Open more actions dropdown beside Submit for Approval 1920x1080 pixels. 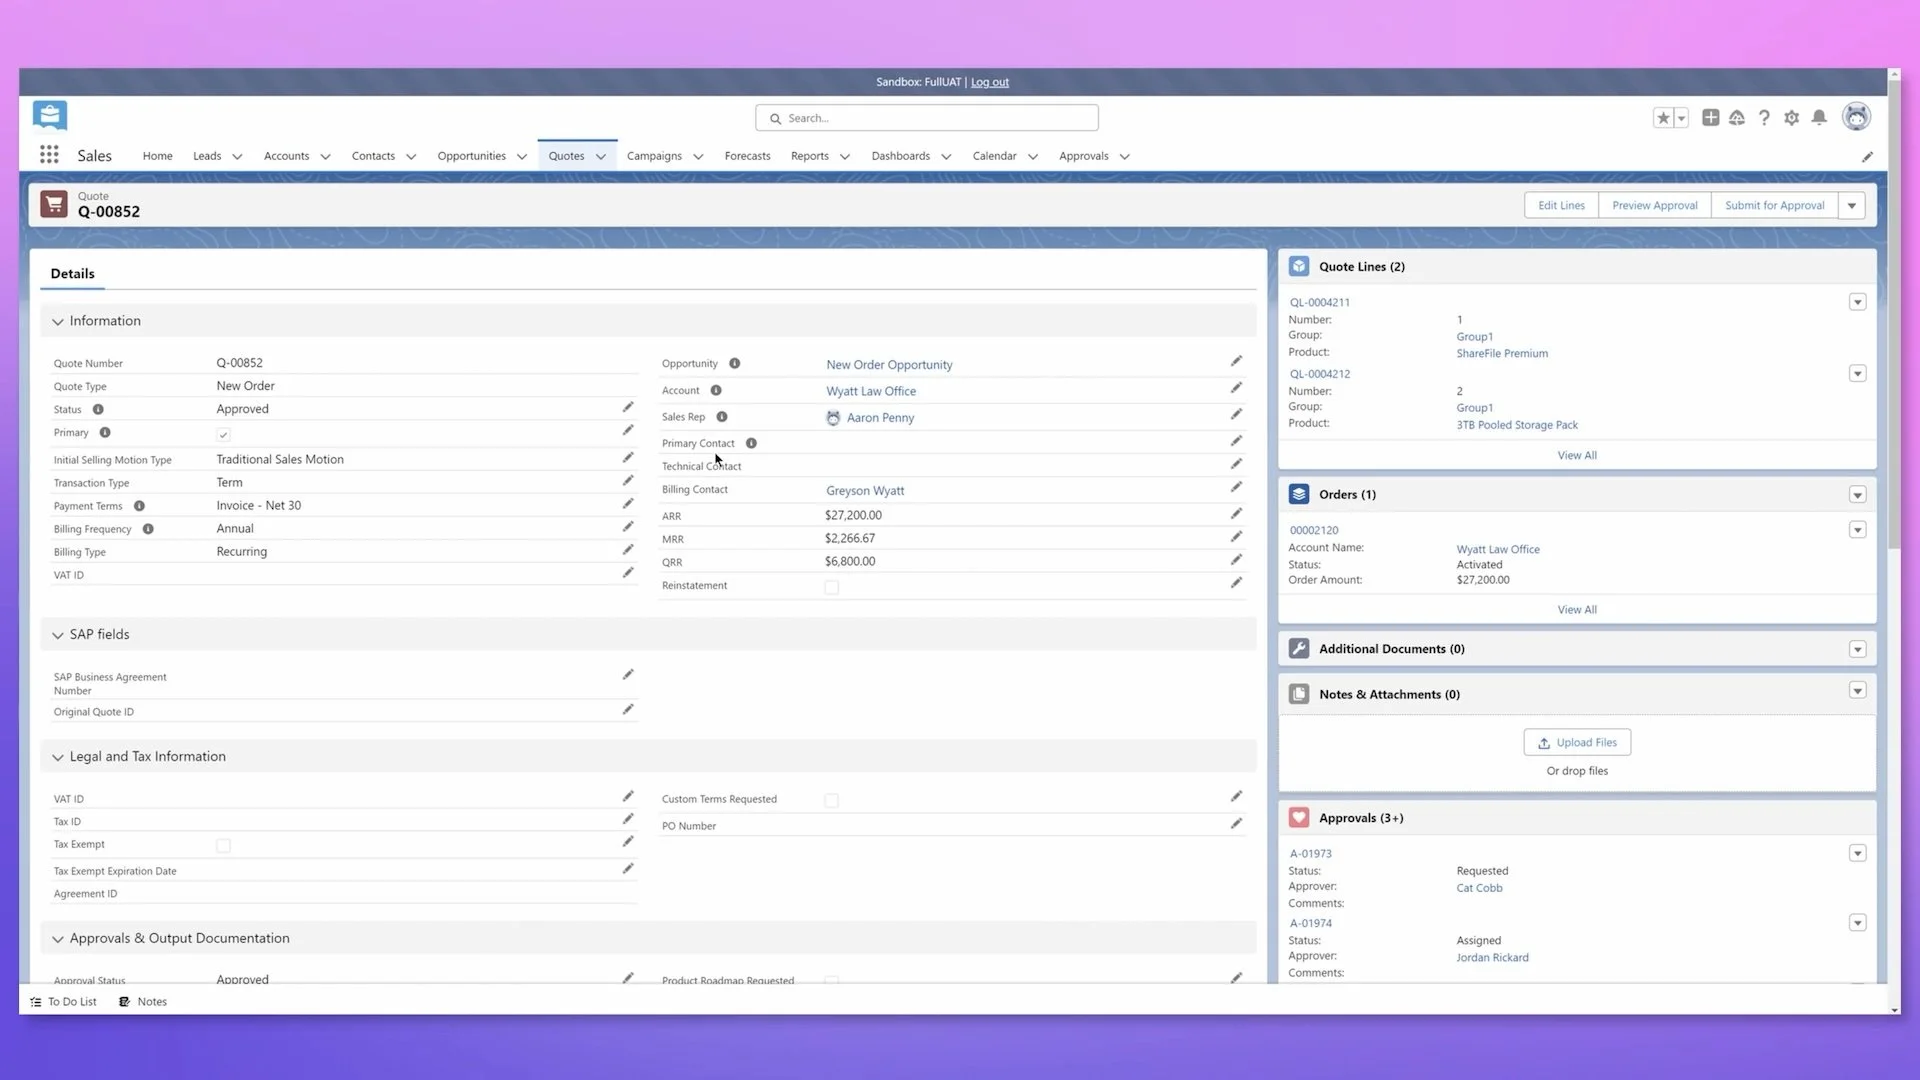(1852, 206)
